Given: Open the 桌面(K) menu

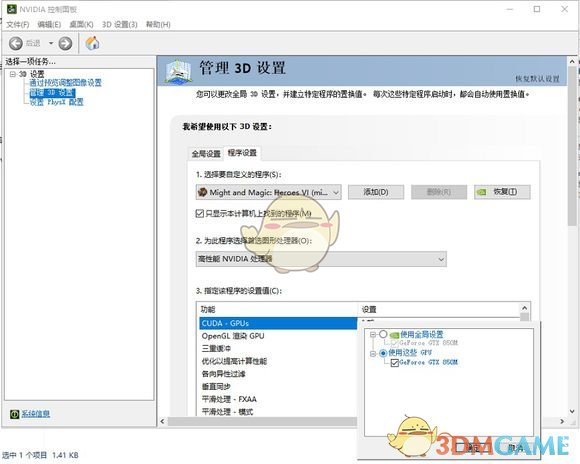Looking at the screenshot, I should point(81,24).
